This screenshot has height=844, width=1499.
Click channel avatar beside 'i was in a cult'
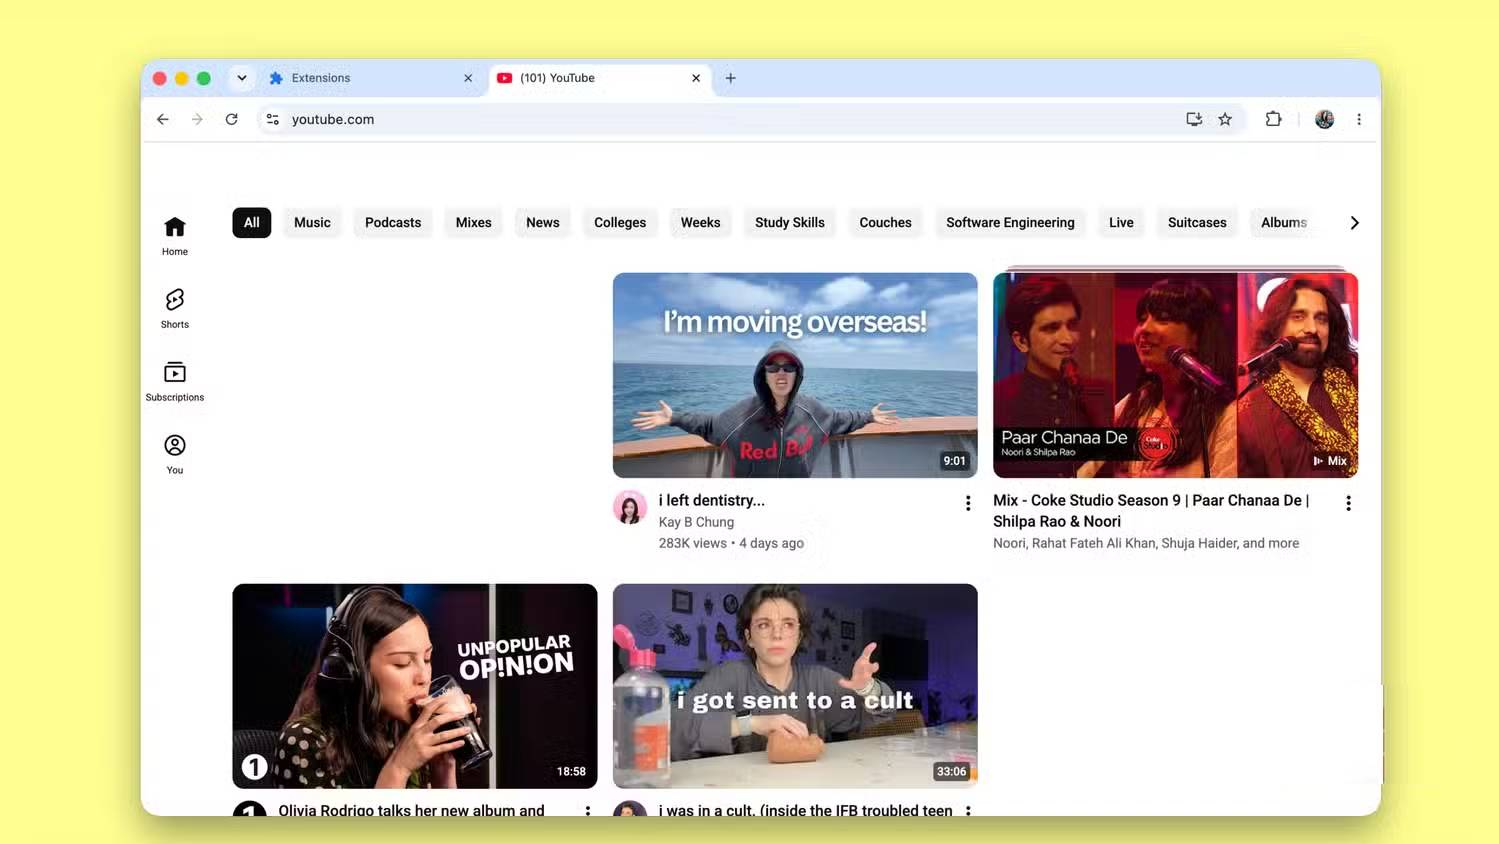pos(630,809)
